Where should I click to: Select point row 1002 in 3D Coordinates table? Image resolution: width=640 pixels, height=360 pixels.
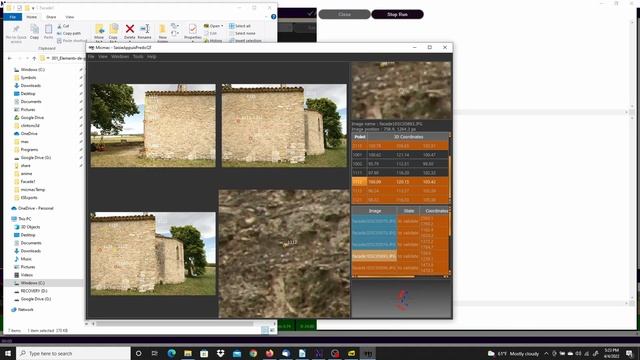(x=400, y=164)
